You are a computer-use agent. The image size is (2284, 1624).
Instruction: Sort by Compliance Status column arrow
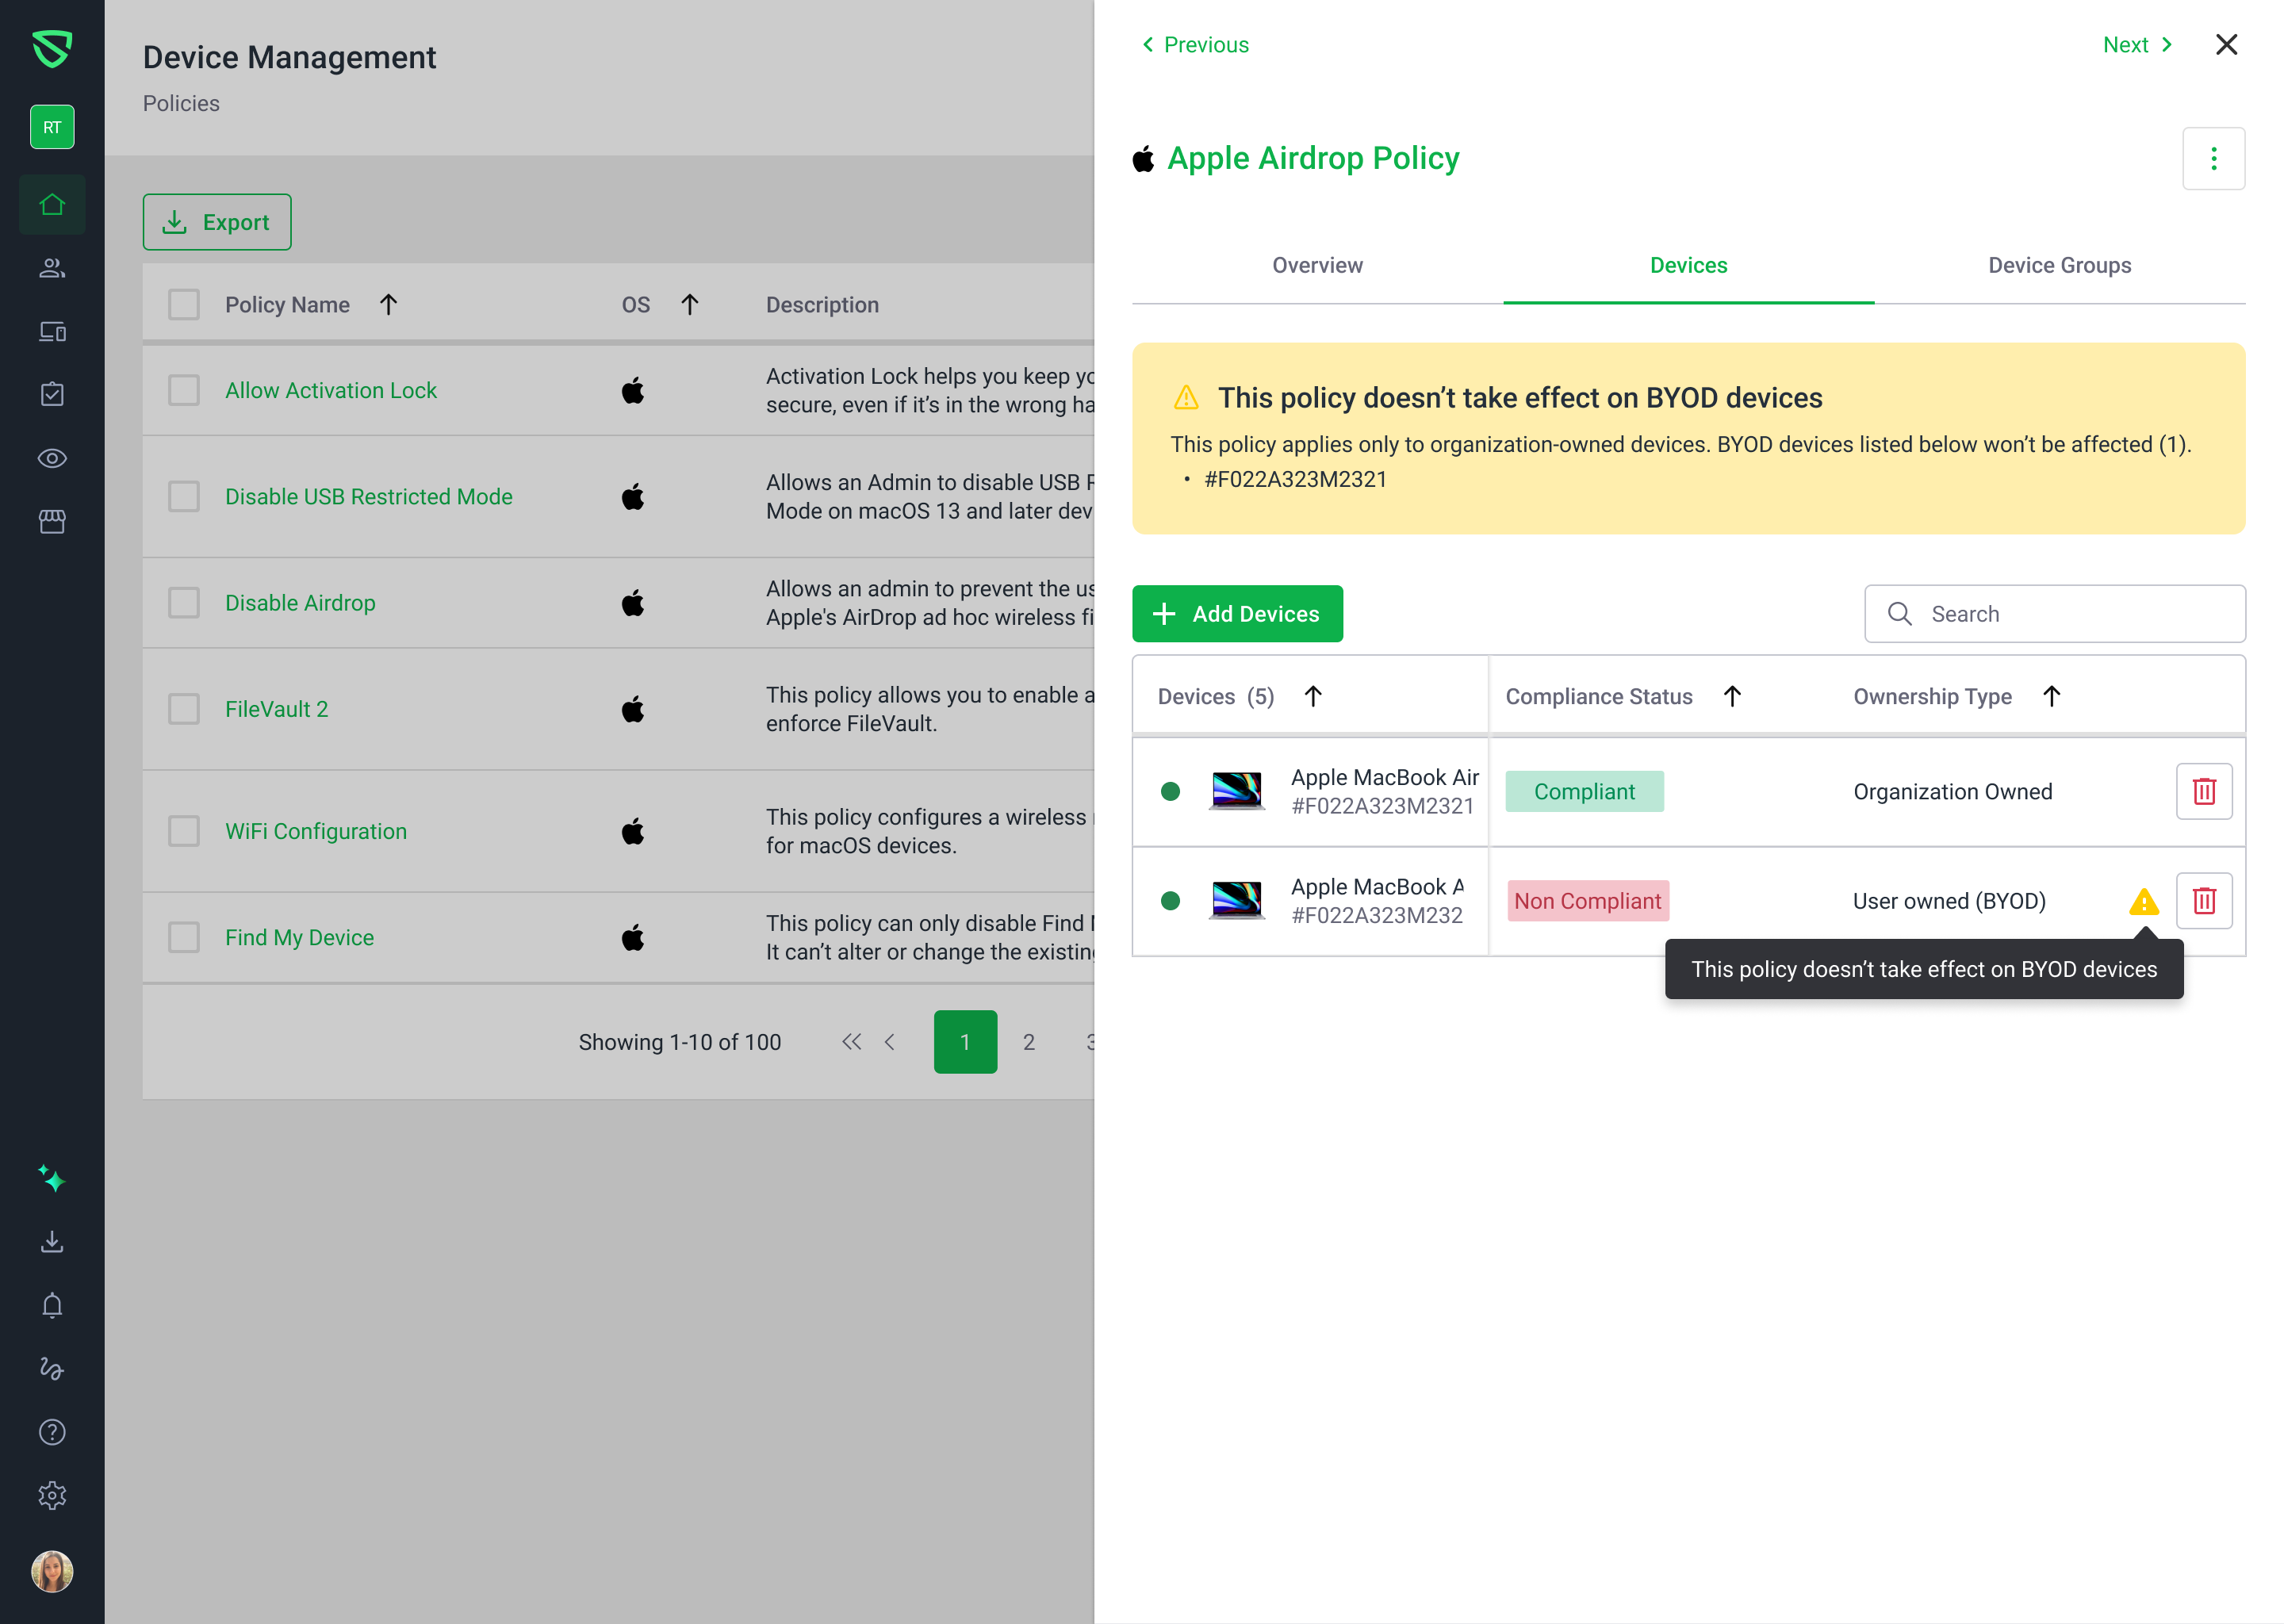(x=1732, y=696)
